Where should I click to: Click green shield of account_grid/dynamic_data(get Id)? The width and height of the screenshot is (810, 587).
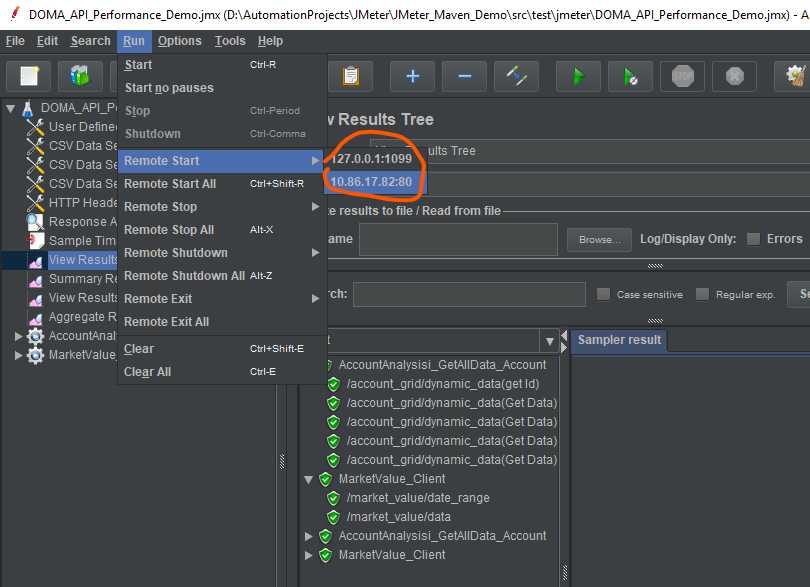(333, 384)
